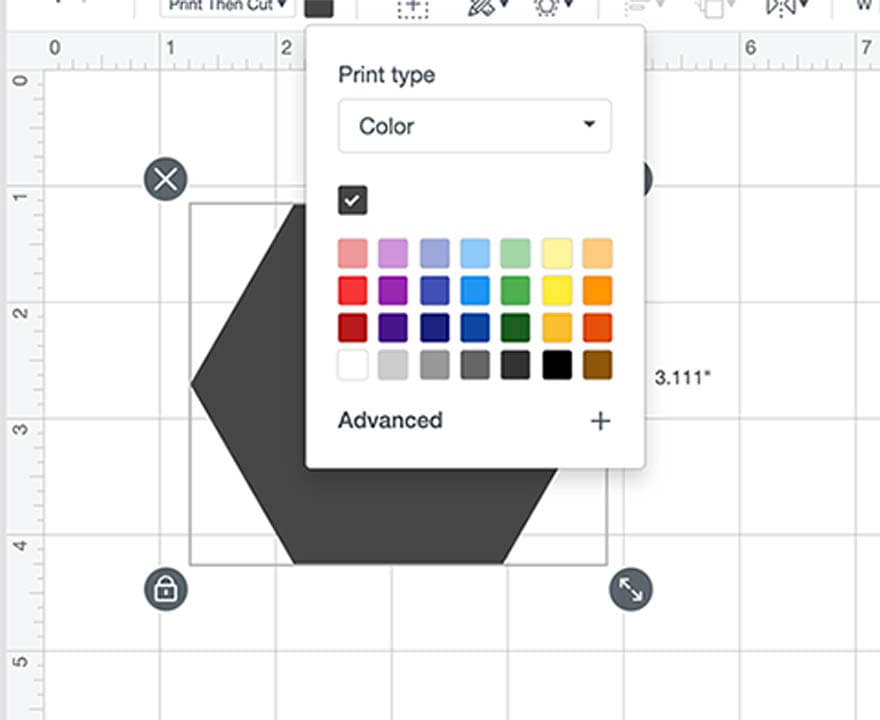Open the Print type Color dropdown
880x720 pixels.
coord(474,126)
